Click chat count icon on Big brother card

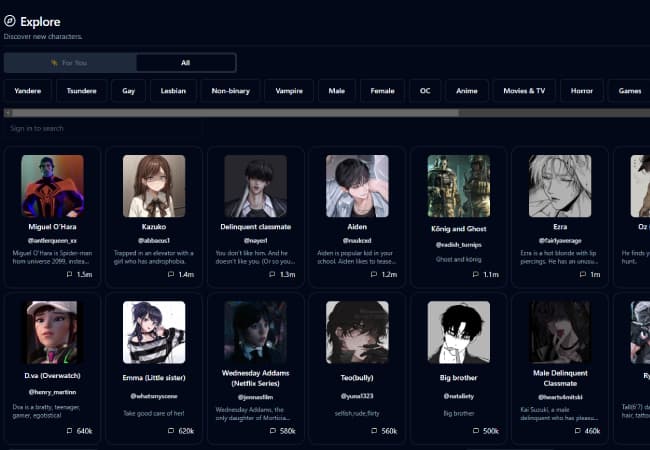point(475,431)
